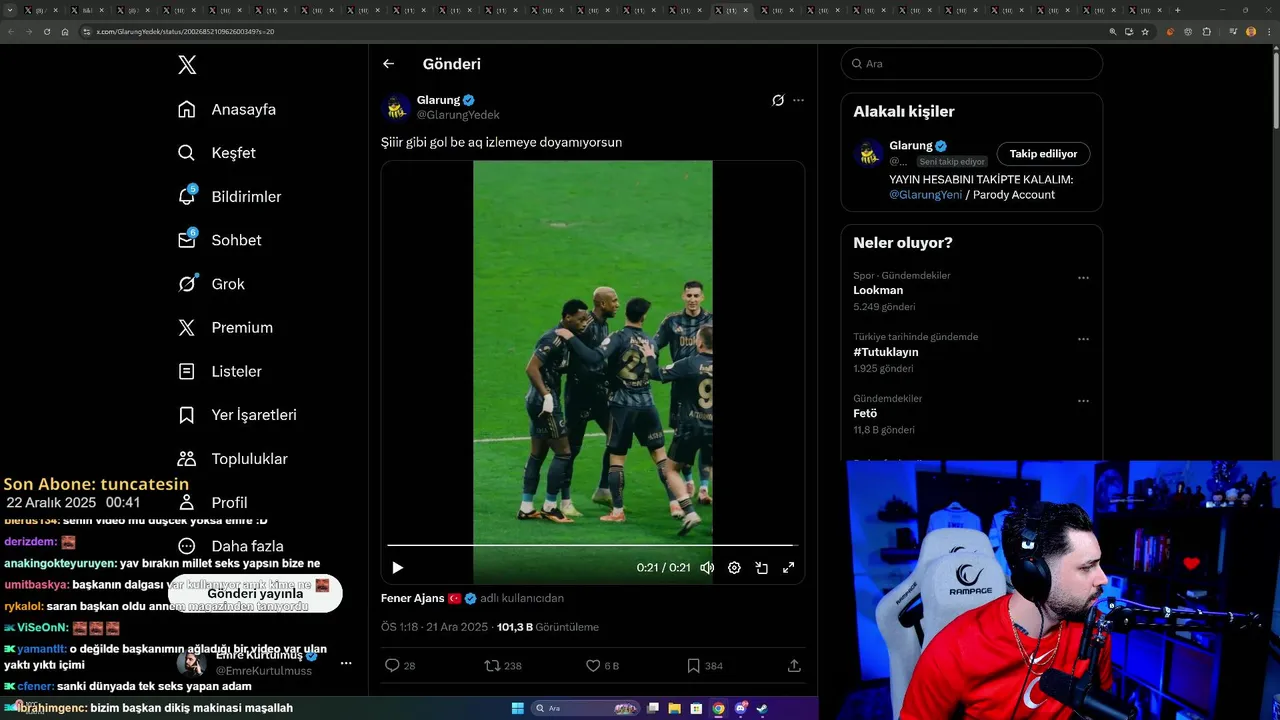Open Microsoft Store from taskbar

696,708
